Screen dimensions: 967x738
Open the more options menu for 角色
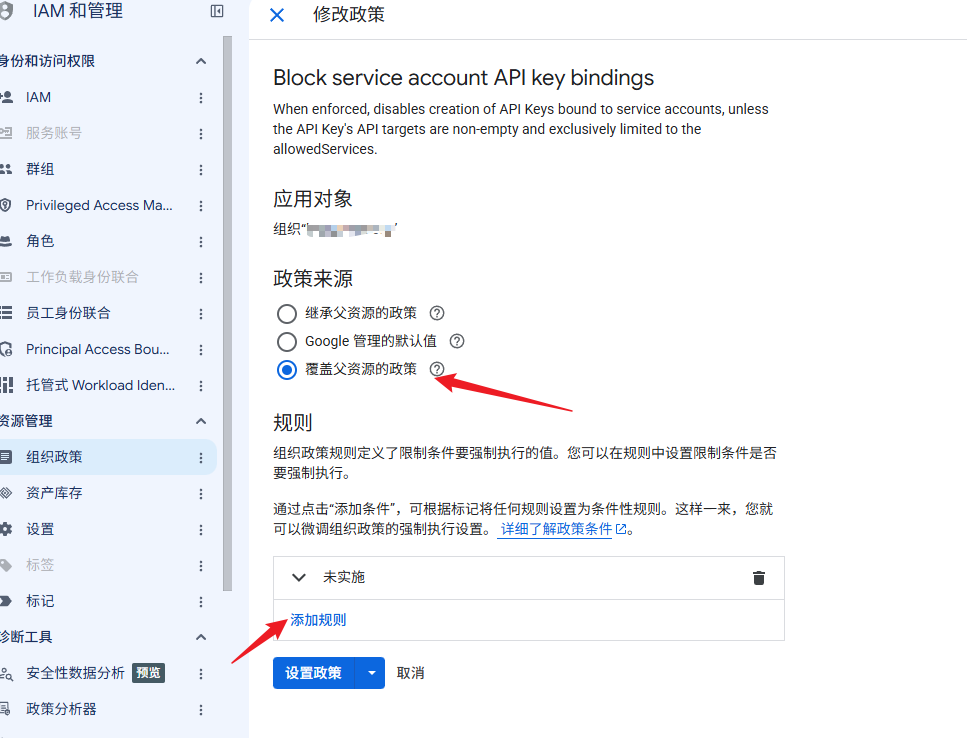(201, 241)
